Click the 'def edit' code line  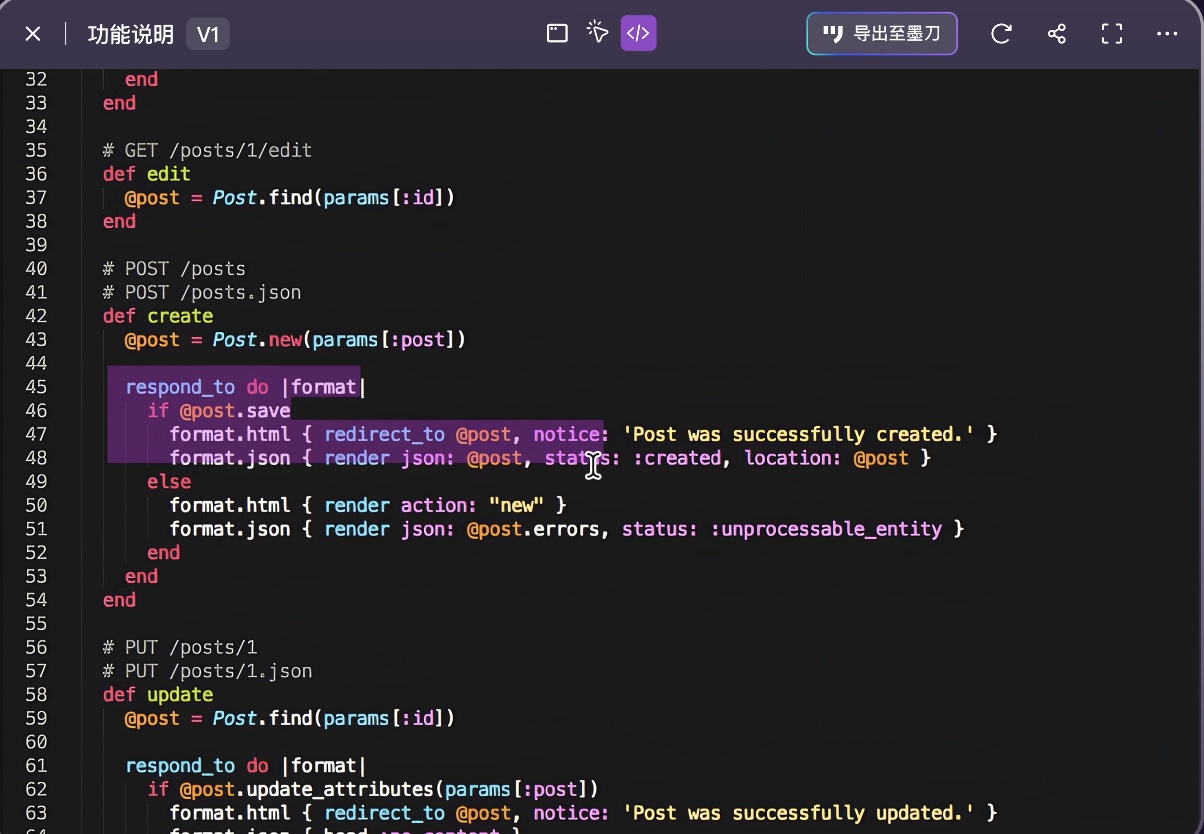[147, 174]
